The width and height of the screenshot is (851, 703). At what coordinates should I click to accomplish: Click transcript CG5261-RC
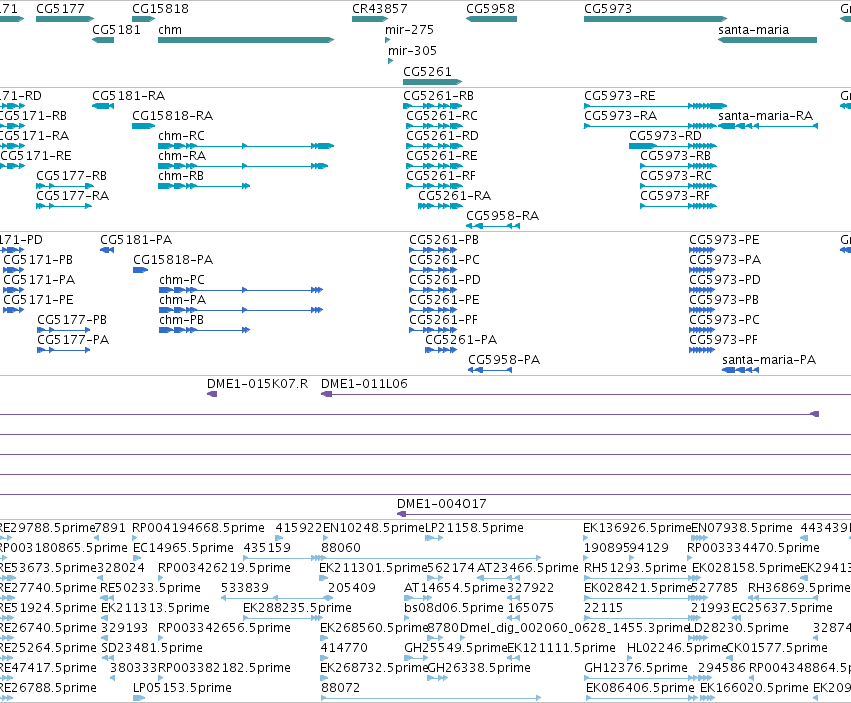pyautogui.click(x=434, y=126)
